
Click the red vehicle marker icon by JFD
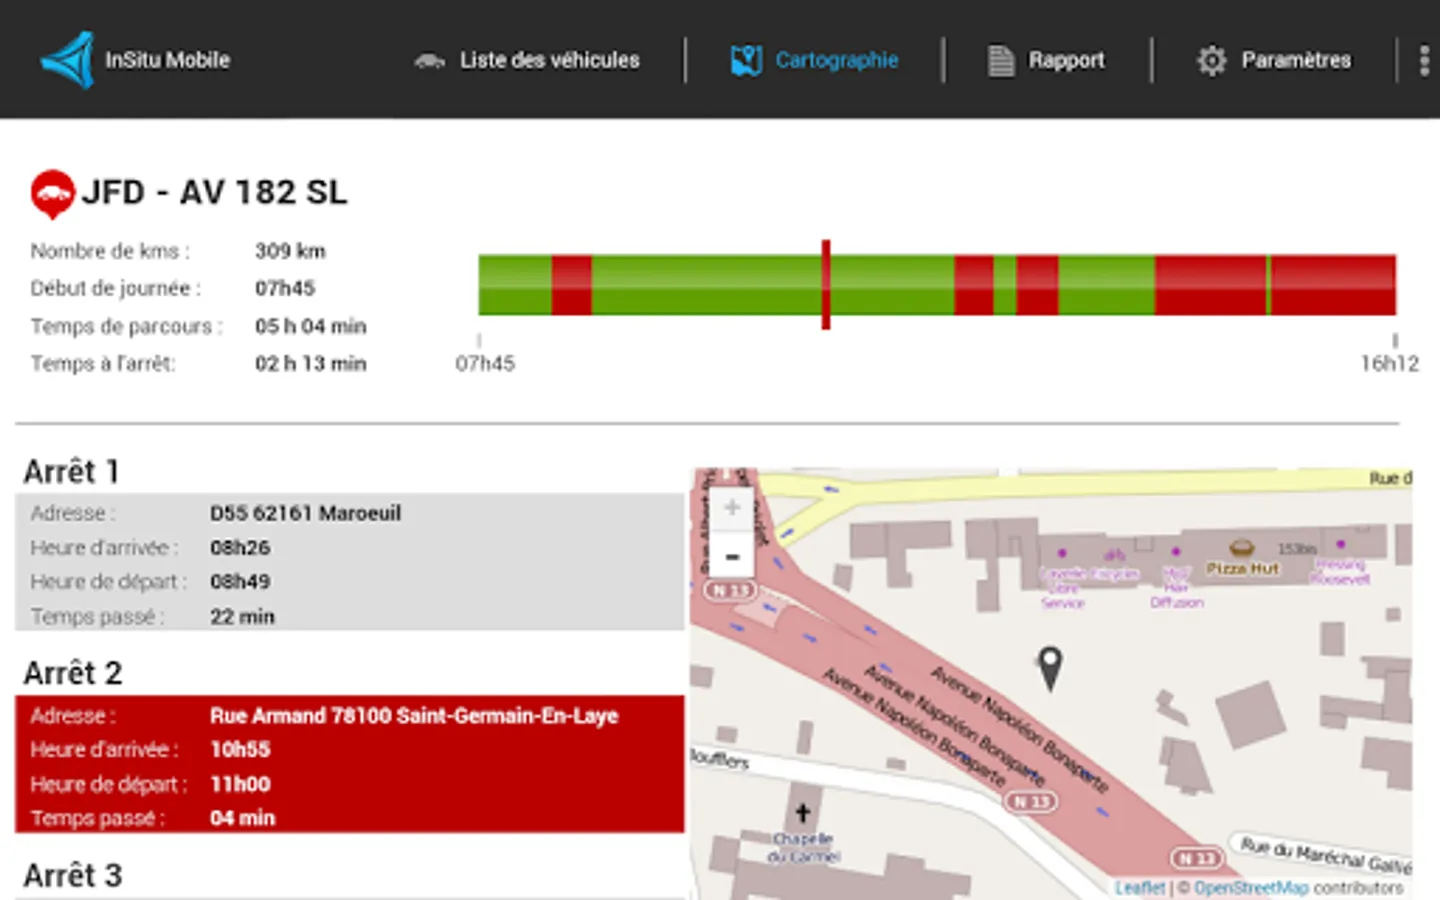coord(53,194)
